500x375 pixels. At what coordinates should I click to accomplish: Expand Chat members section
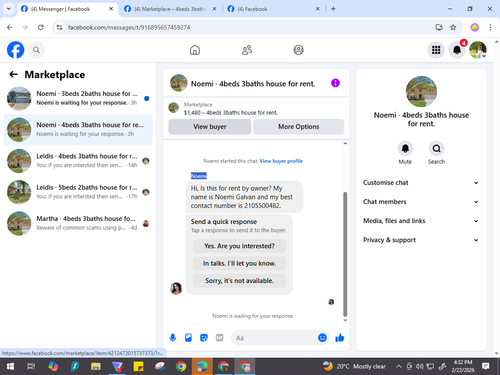click(x=421, y=202)
